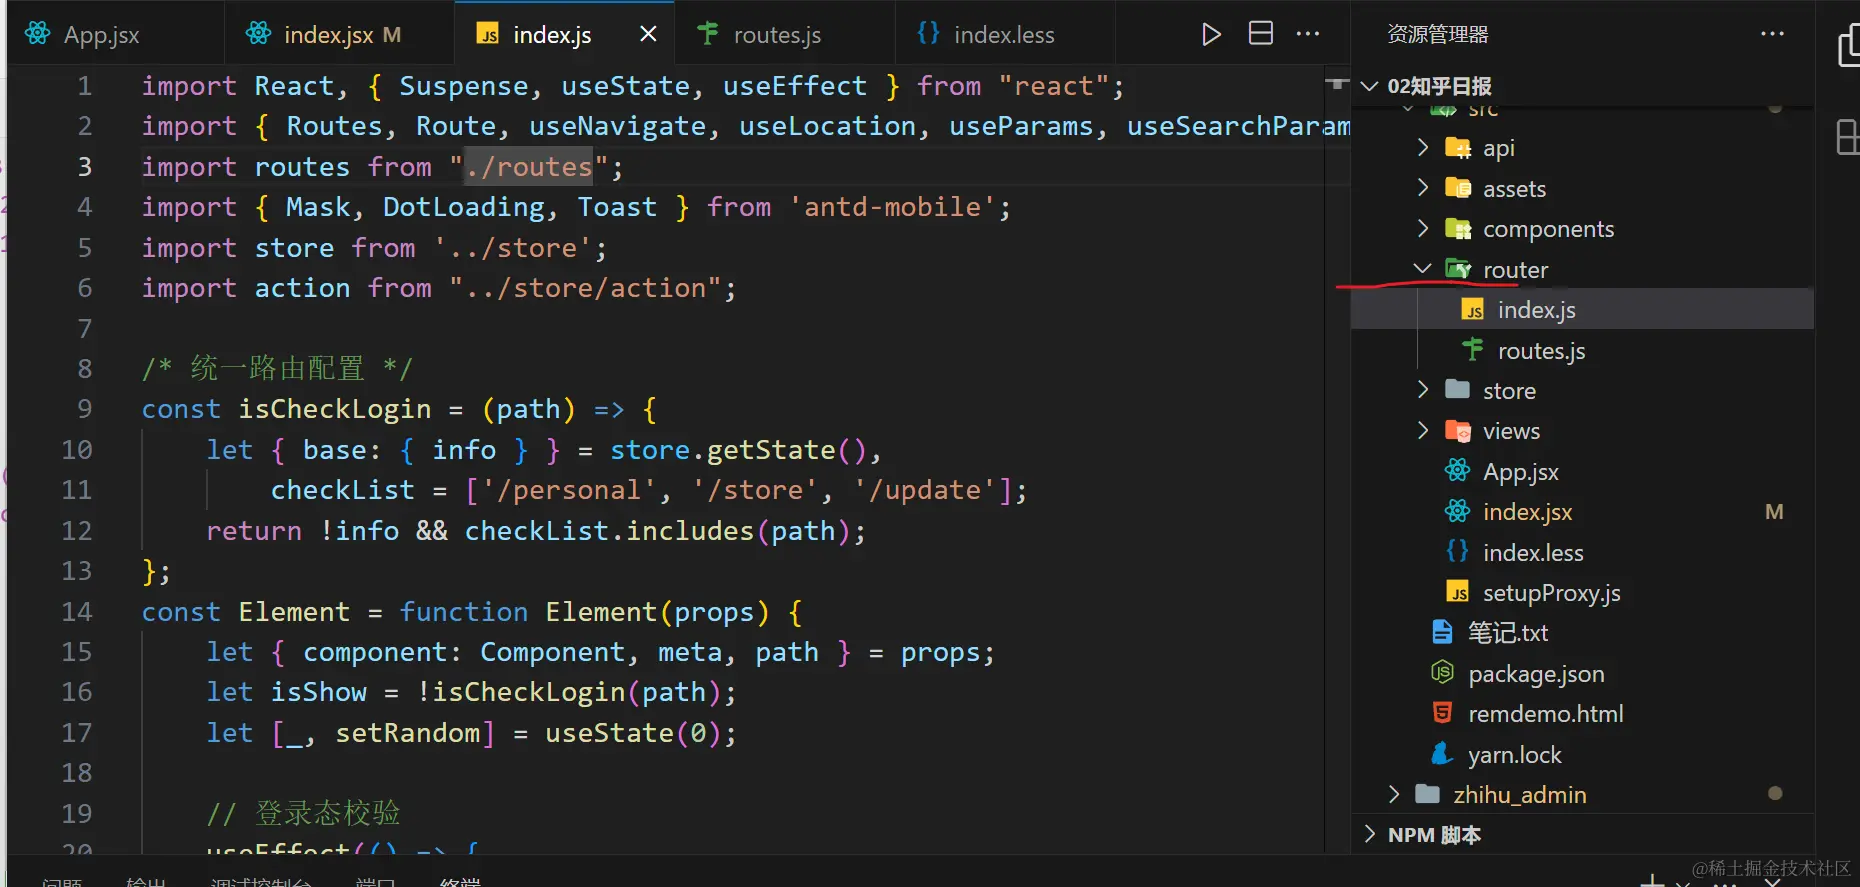This screenshot has width=1860, height=887.
Task: Open editor more actions menu
Action: point(1308,34)
